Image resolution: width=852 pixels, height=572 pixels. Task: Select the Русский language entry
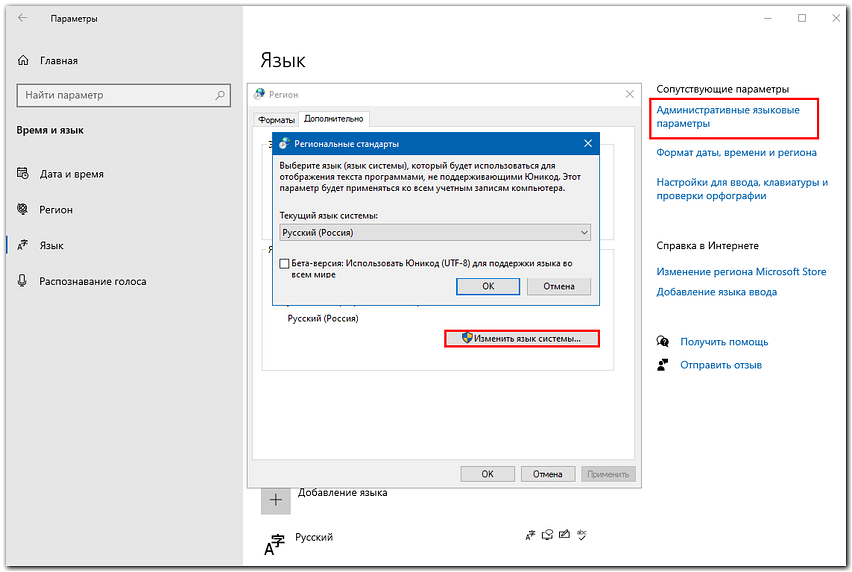[x=313, y=537]
